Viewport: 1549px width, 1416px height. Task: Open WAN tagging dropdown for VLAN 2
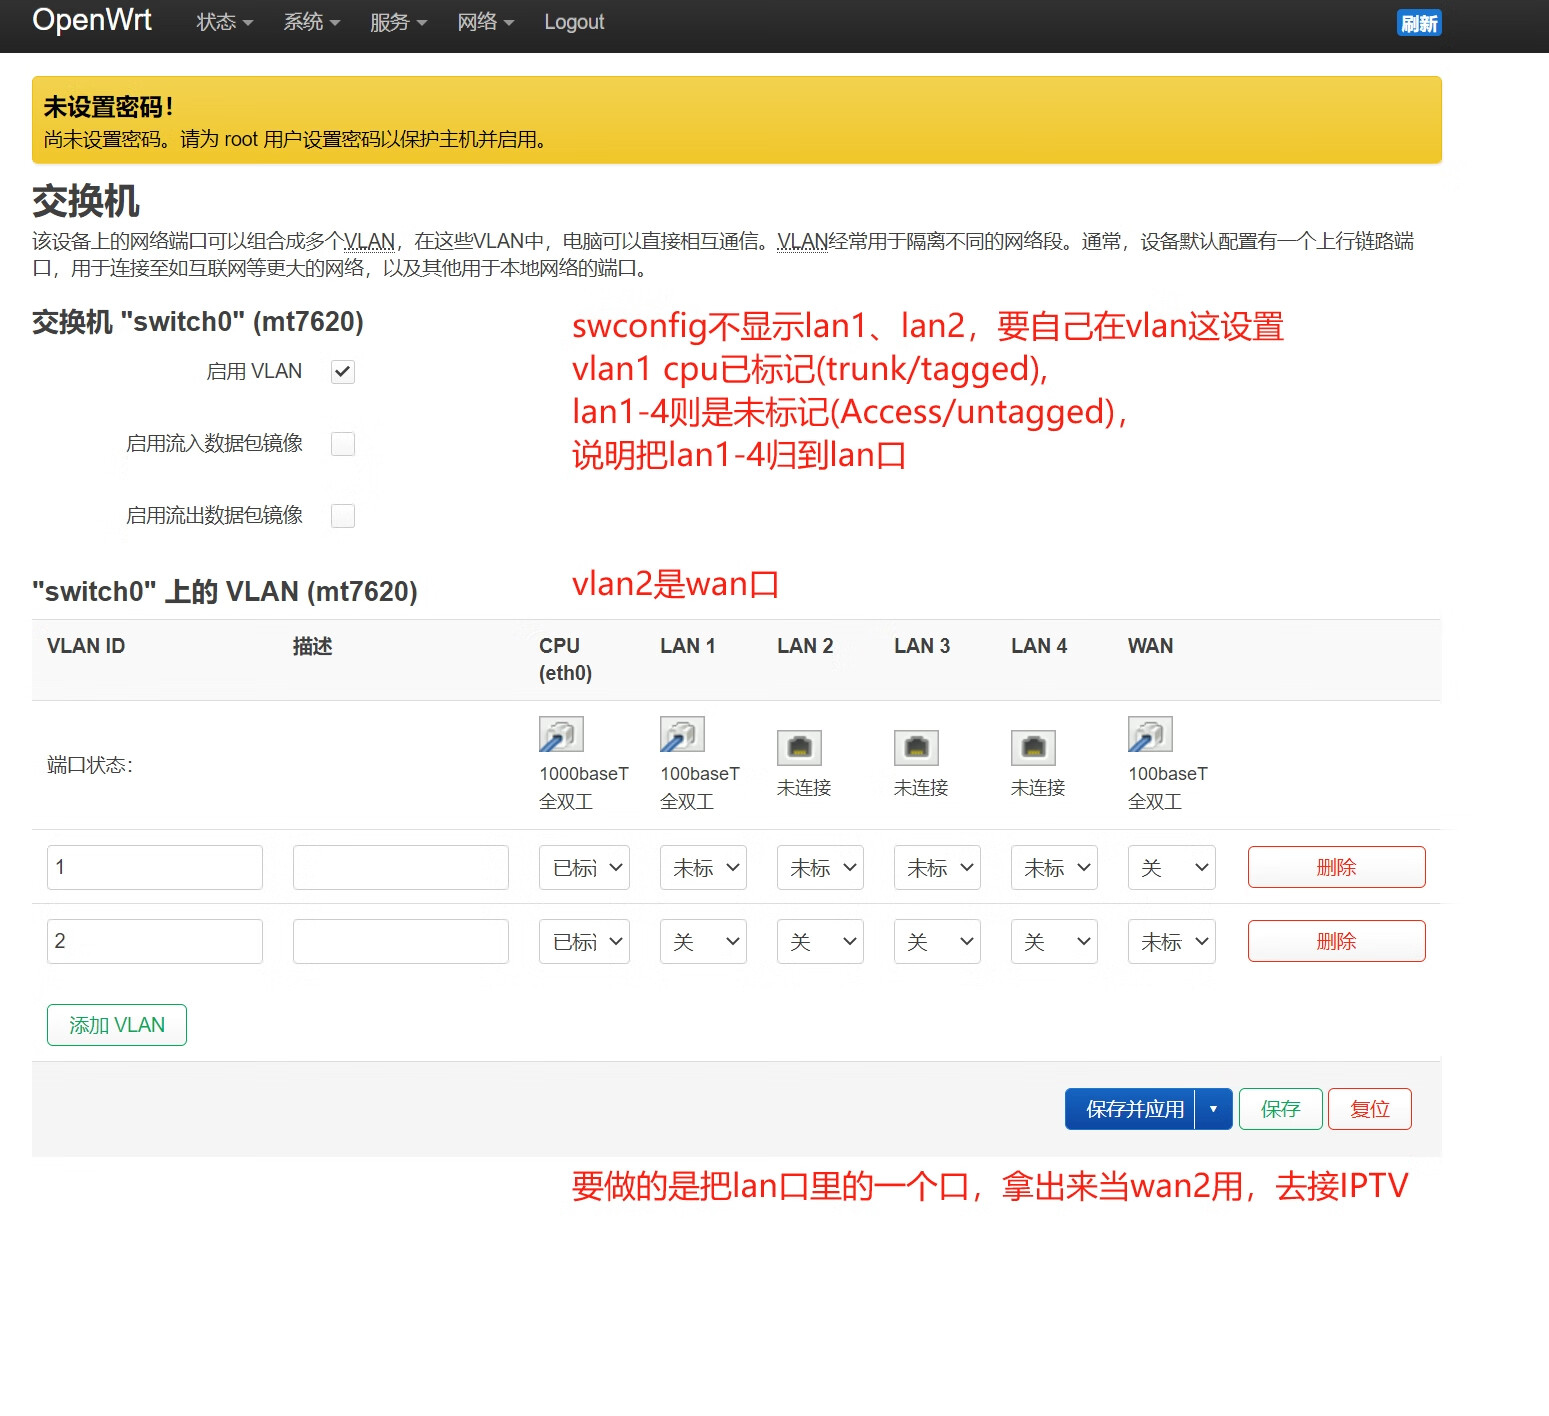click(1171, 941)
